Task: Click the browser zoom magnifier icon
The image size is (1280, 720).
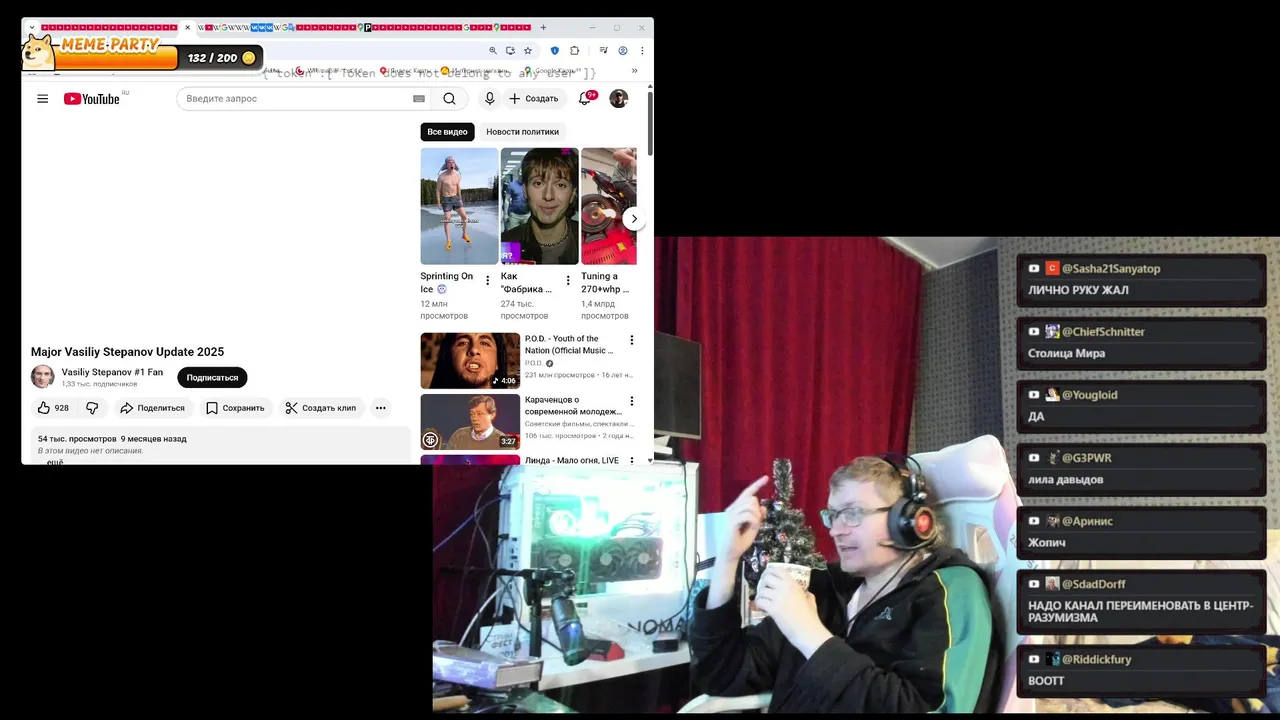Action: (492, 50)
